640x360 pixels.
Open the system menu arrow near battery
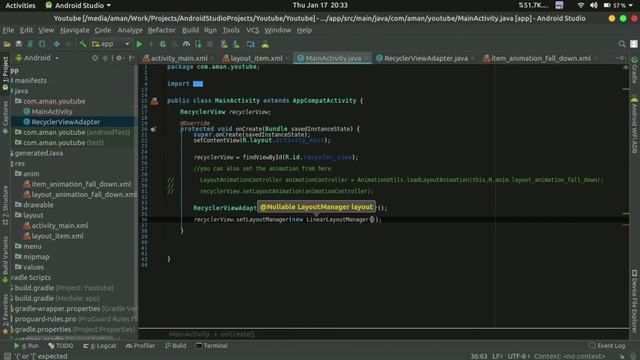click(x=631, y=5)
